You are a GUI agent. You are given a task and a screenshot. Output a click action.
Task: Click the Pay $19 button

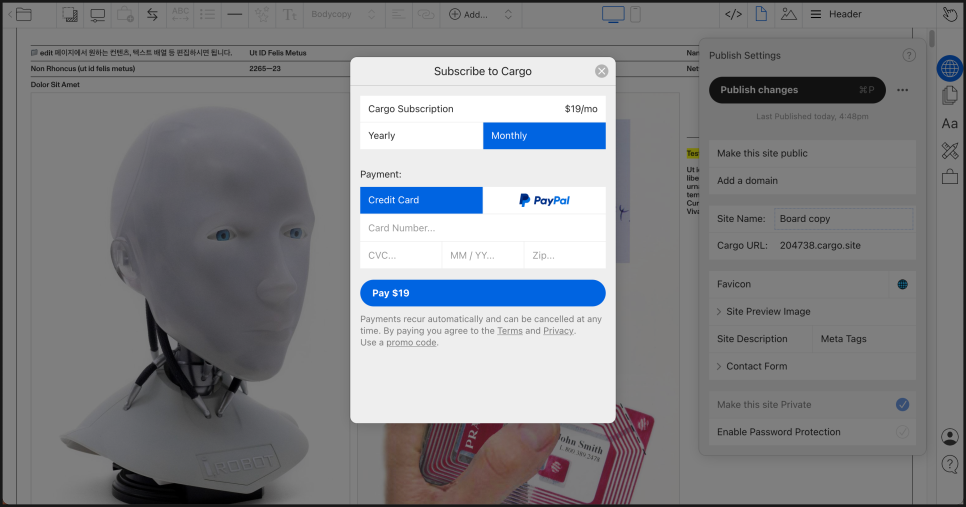(x=483, y=293)
